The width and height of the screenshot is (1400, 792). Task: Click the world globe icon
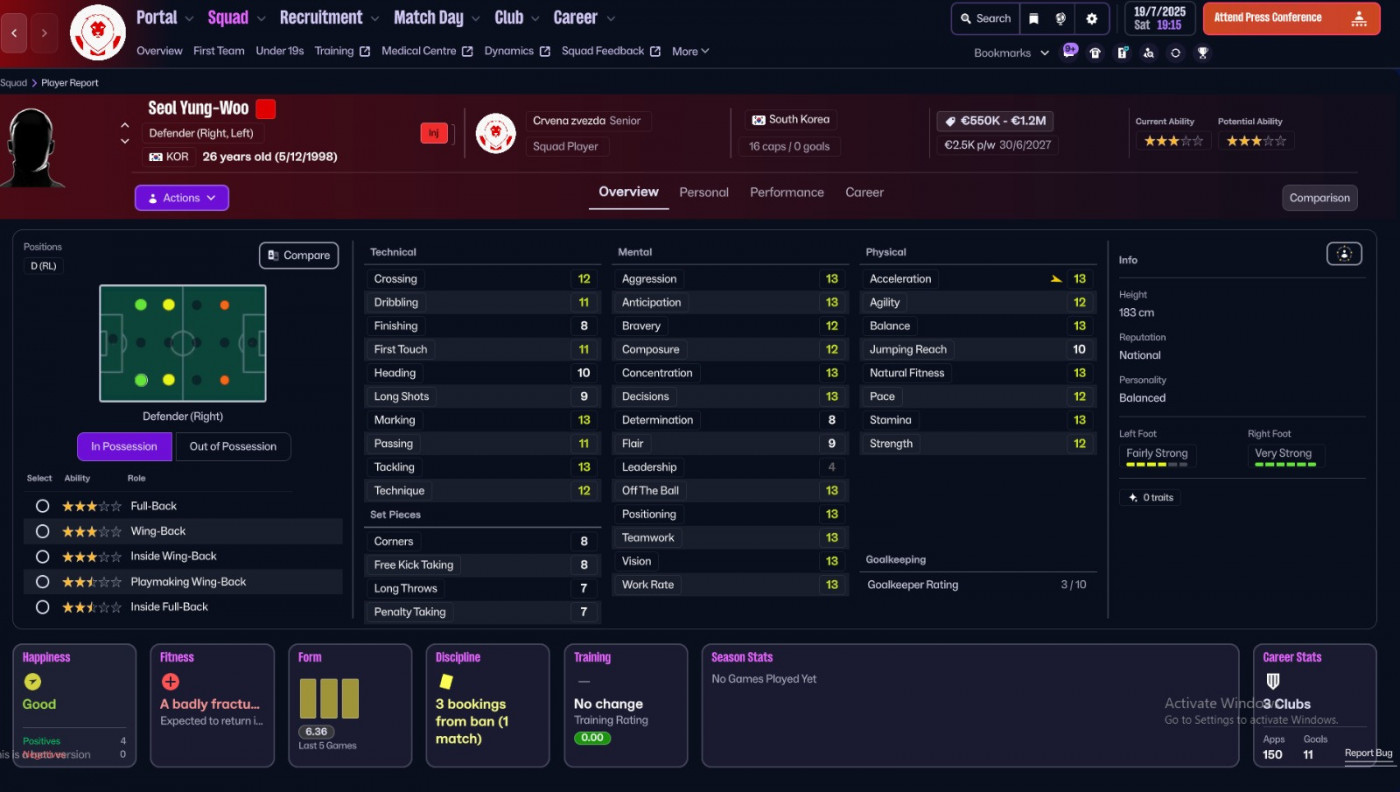(x=1061, y=18)
